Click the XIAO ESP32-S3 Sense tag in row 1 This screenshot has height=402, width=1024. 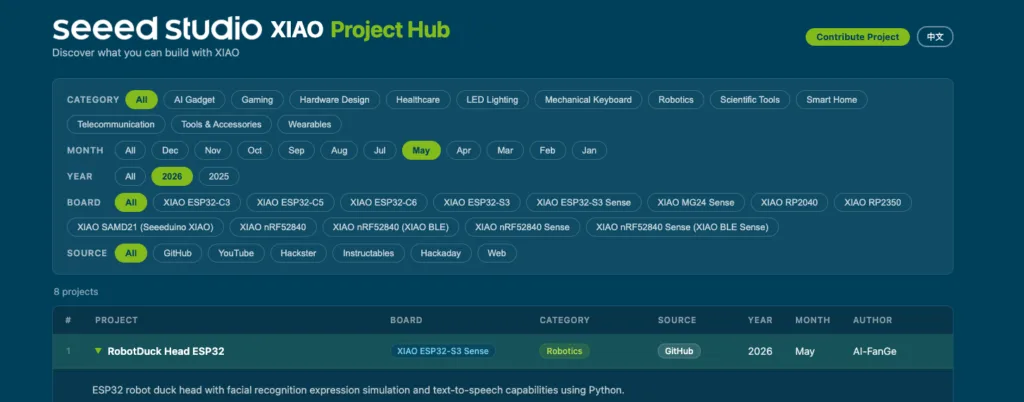(x=443, y=351)
